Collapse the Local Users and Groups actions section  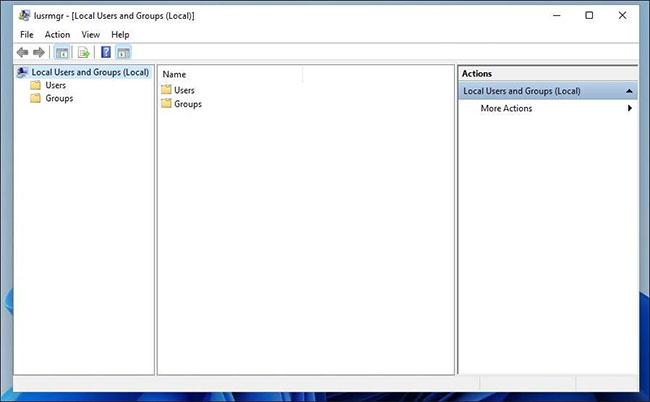629,91
